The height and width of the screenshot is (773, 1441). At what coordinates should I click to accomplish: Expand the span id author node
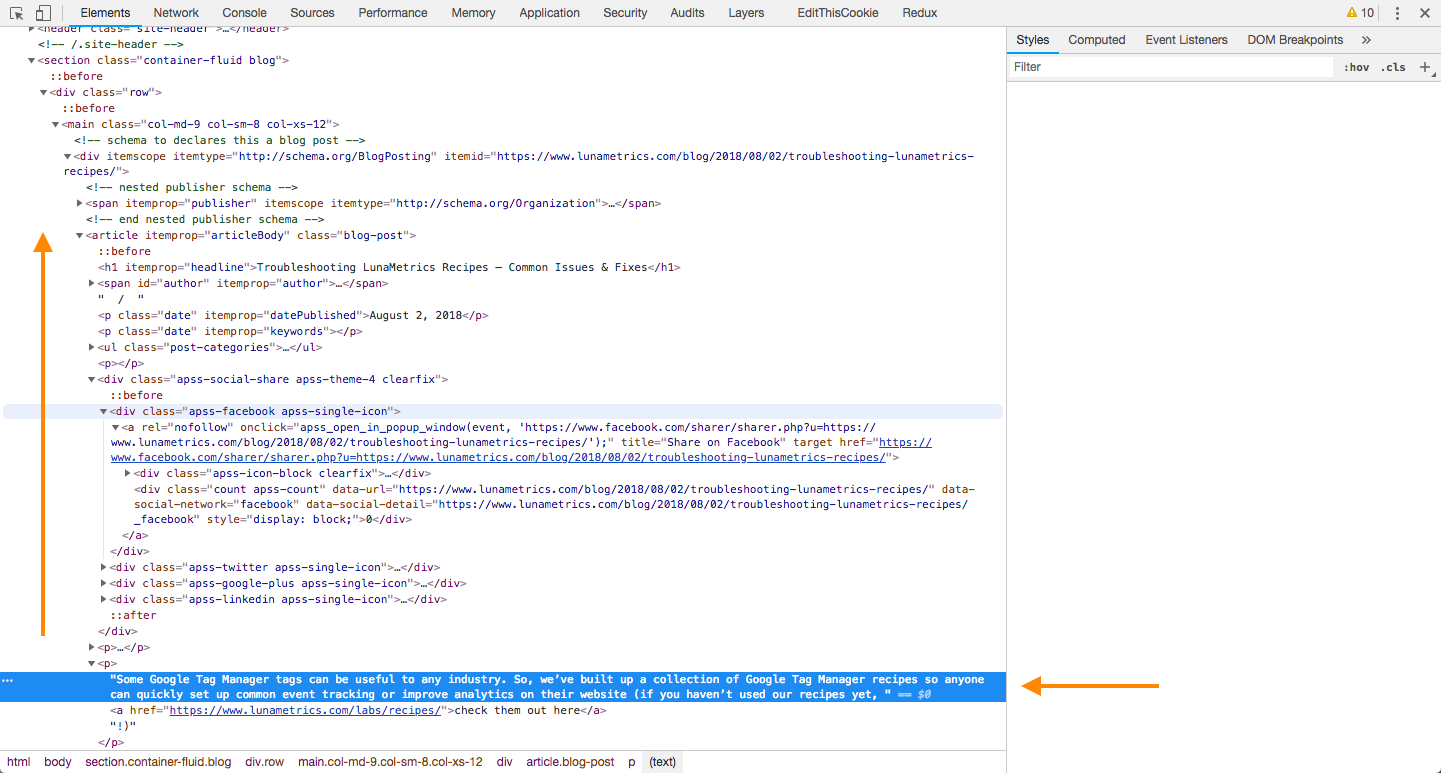point(92,284)
